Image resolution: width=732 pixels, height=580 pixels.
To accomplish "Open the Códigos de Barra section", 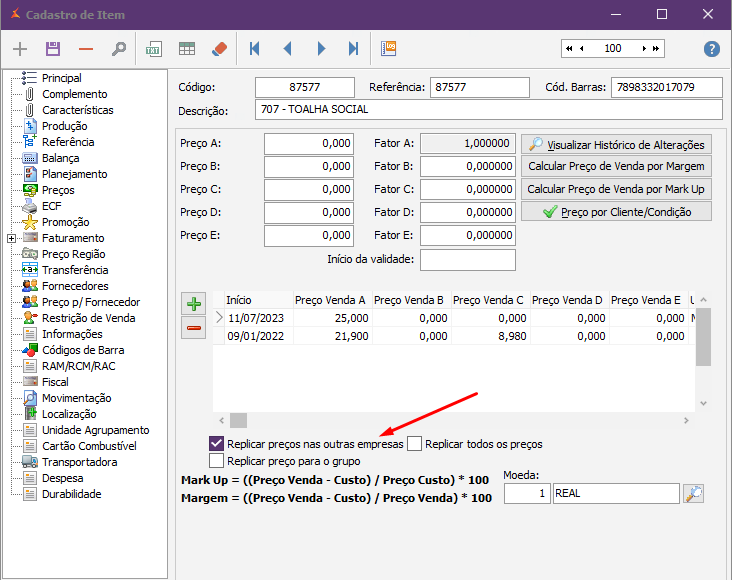I will [x=83, y=350].
